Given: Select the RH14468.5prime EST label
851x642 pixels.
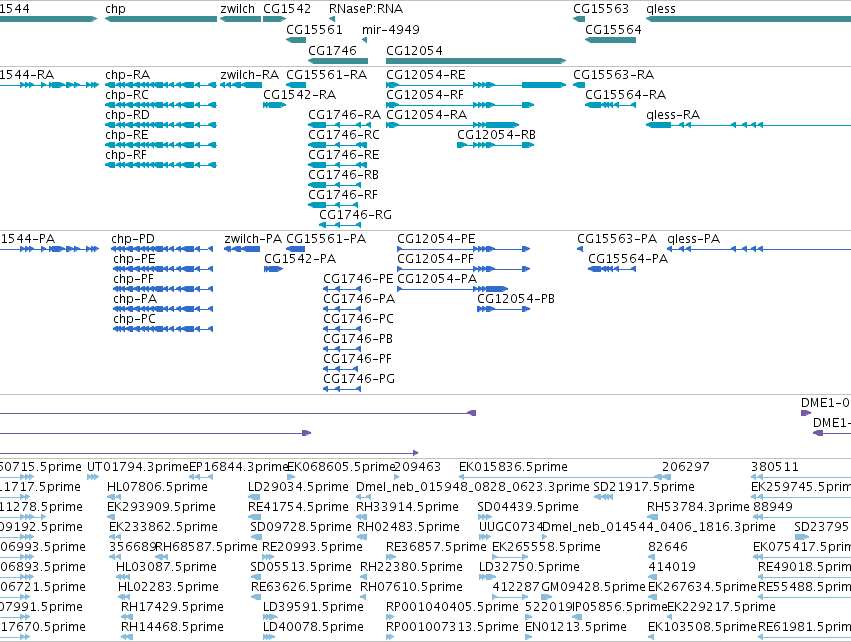Looking at the screenshot, I should (172, 627).
